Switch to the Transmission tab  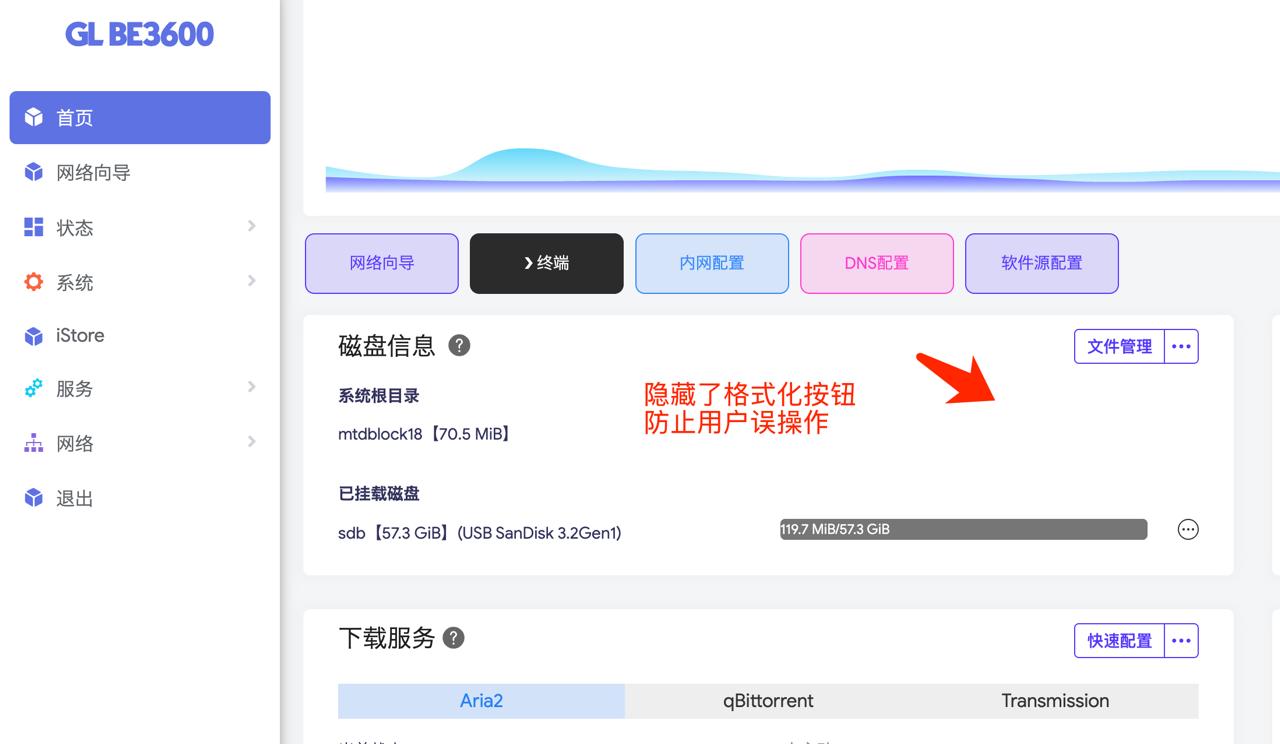coord(1055,701)
